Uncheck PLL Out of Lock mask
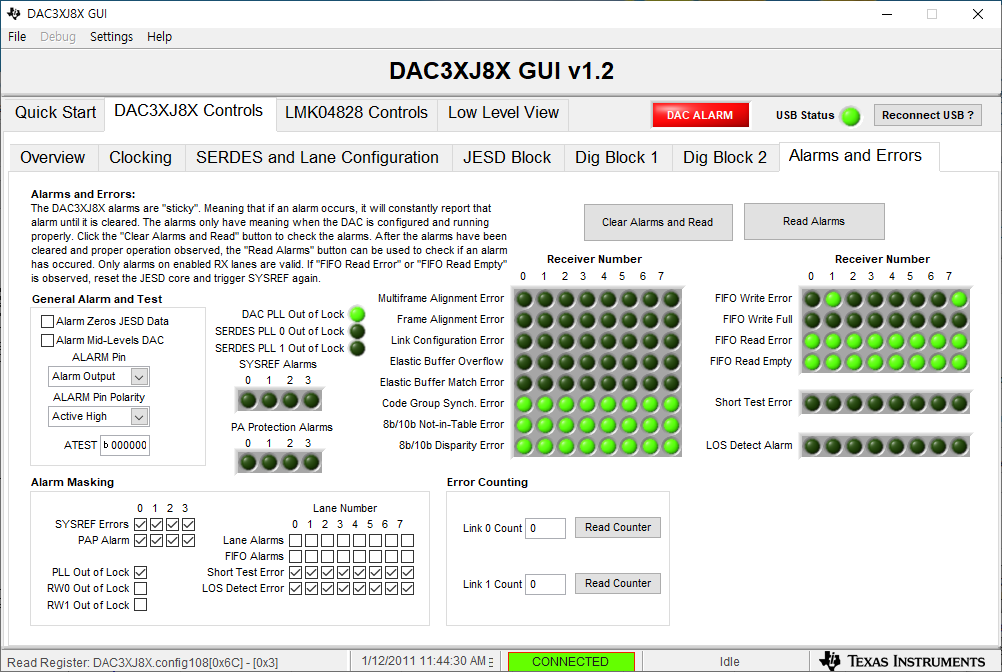1002x672 pixels. click(x=141, y=572)
